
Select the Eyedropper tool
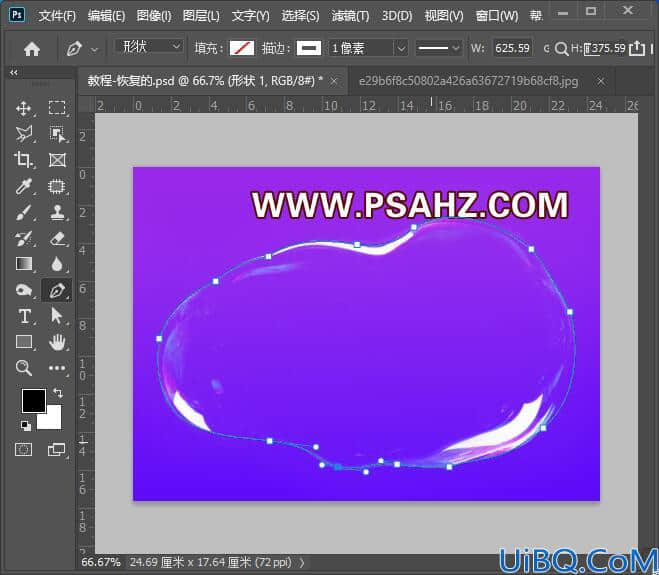point(24,186)
